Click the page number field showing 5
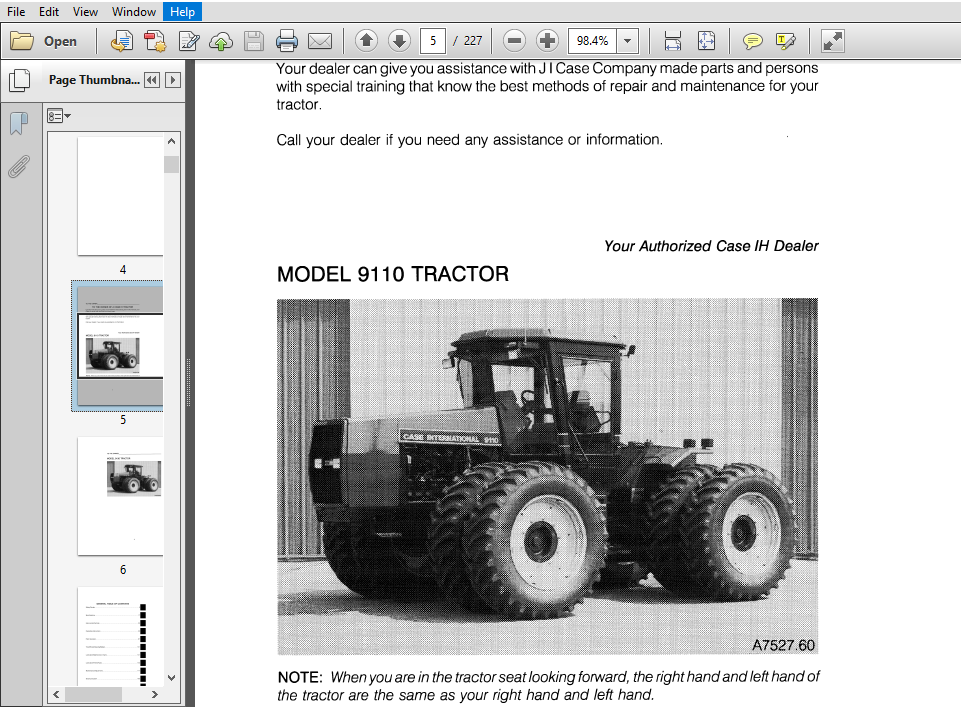Screen dimensions: 961x707 click(433, 41)
